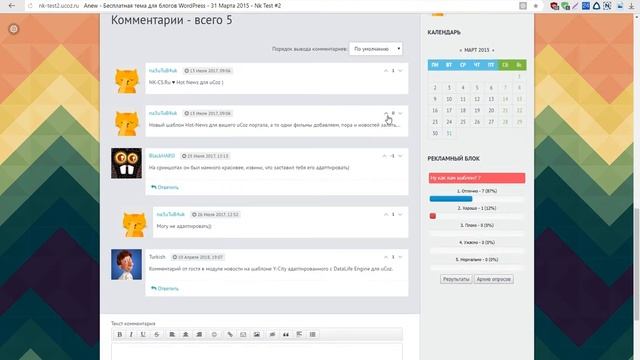This screenshot has width=640, height=360.
Task: Upvote BlackHARD's comment
Action: (x=384, y=156)
